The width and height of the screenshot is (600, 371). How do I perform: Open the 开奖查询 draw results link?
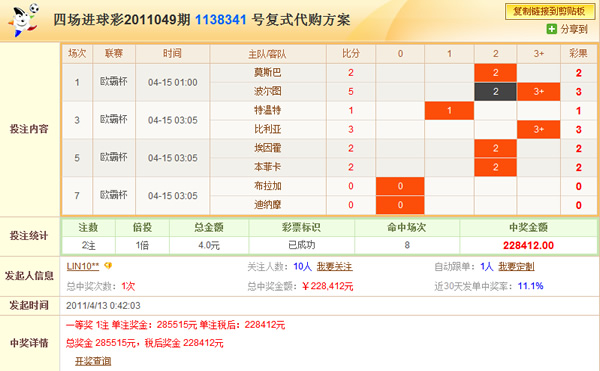[x=93, y=361]
